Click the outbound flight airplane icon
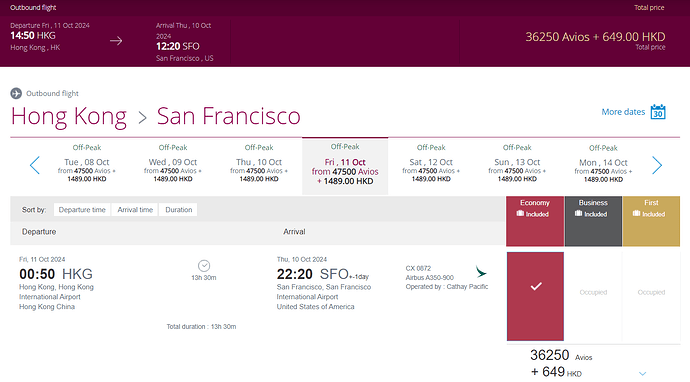This screenshot has height=382, width=690. (16, 93)
